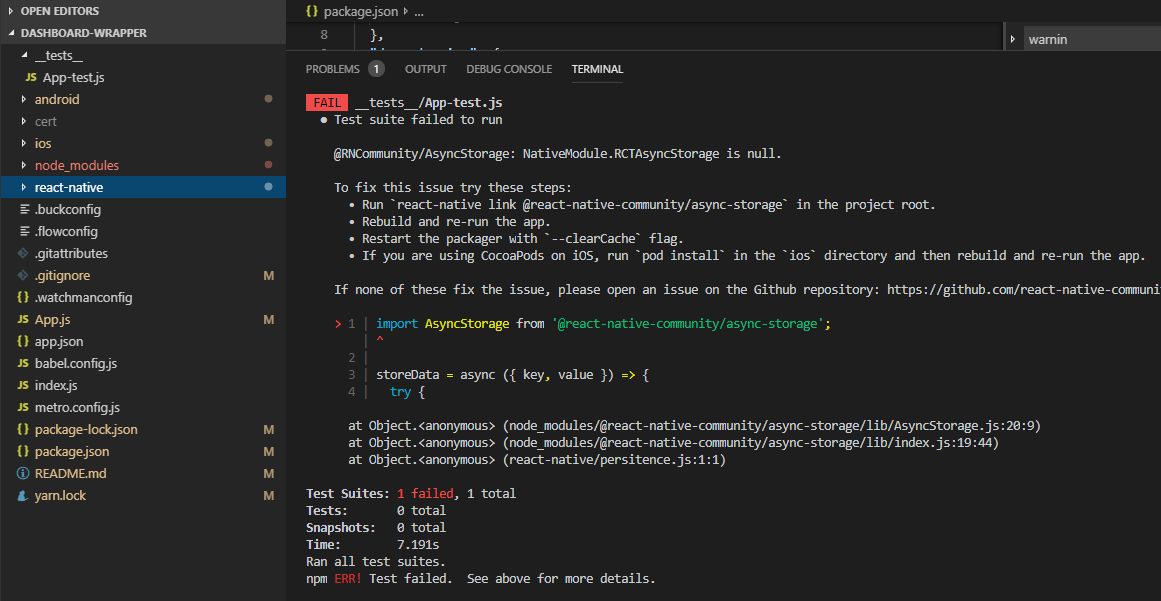Click the yarn.lock file icon
This screenshot has height=601, width=1161.
pos(23,496)
